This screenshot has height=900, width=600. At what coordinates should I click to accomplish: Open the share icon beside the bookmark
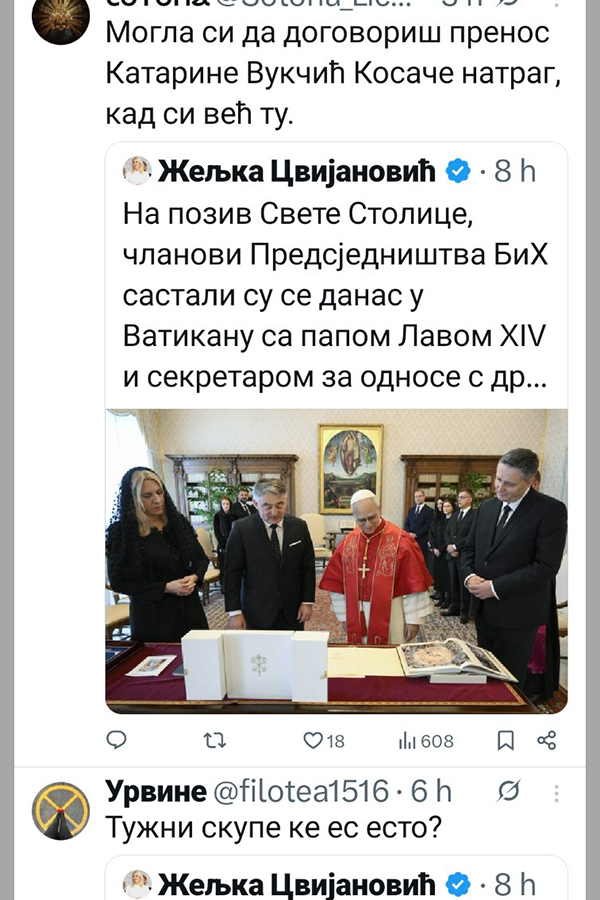tap(547, 740)
